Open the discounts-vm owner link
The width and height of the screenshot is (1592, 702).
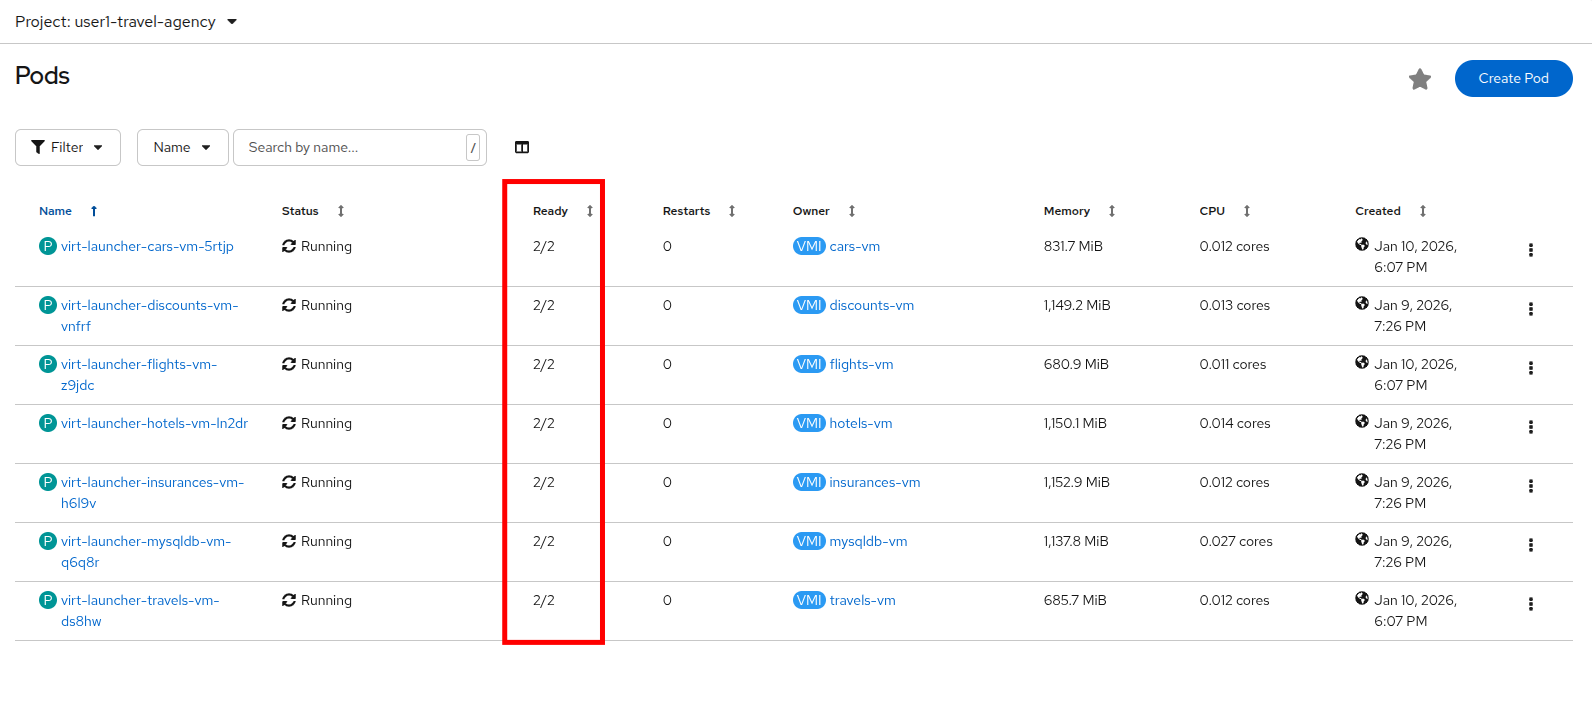click(871, 305)
